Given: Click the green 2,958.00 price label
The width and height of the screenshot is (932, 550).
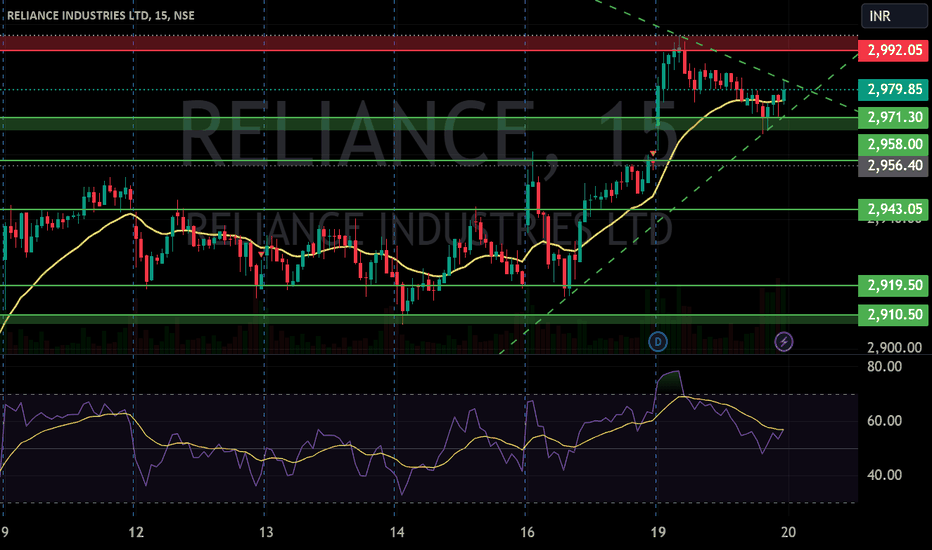Looking at the screenshot, I should tap(893, 144).
